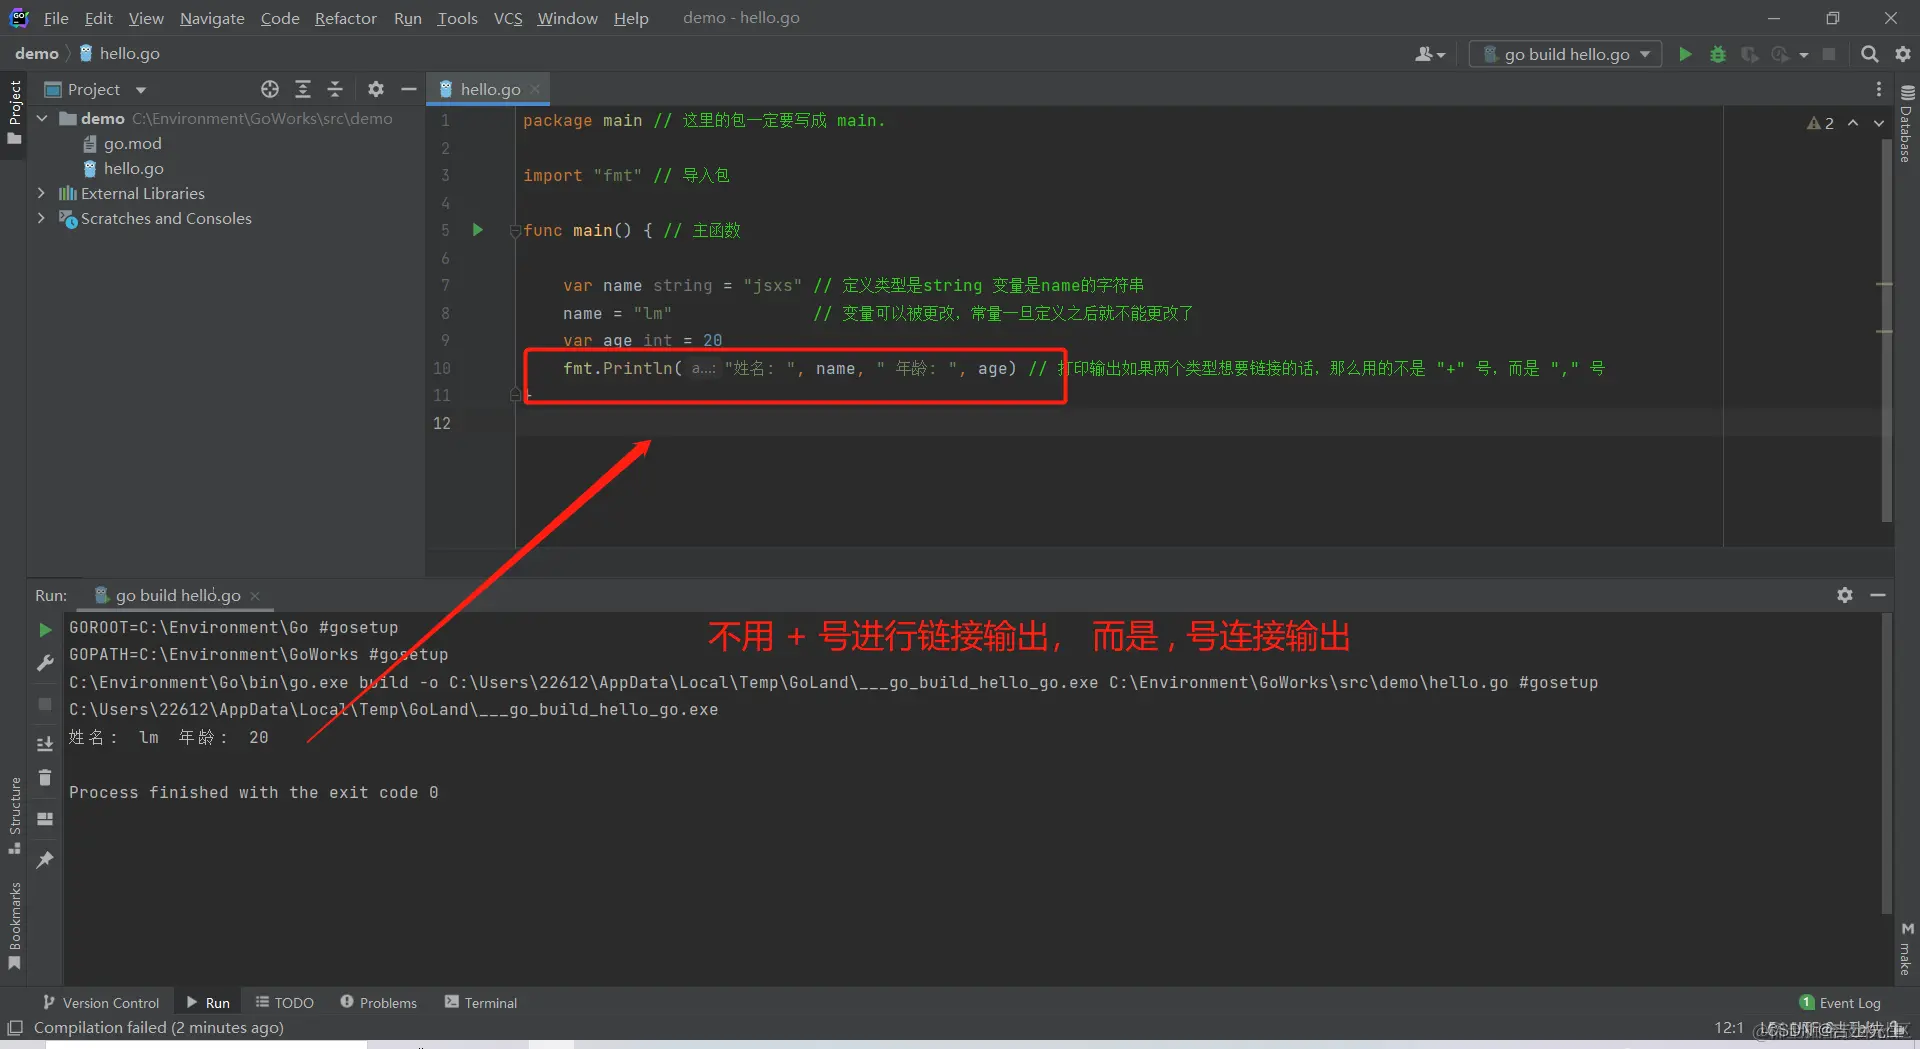Screen dimensions: 1920x1049
Task: Close go build hello.go run tab
Action: point(255,596)
